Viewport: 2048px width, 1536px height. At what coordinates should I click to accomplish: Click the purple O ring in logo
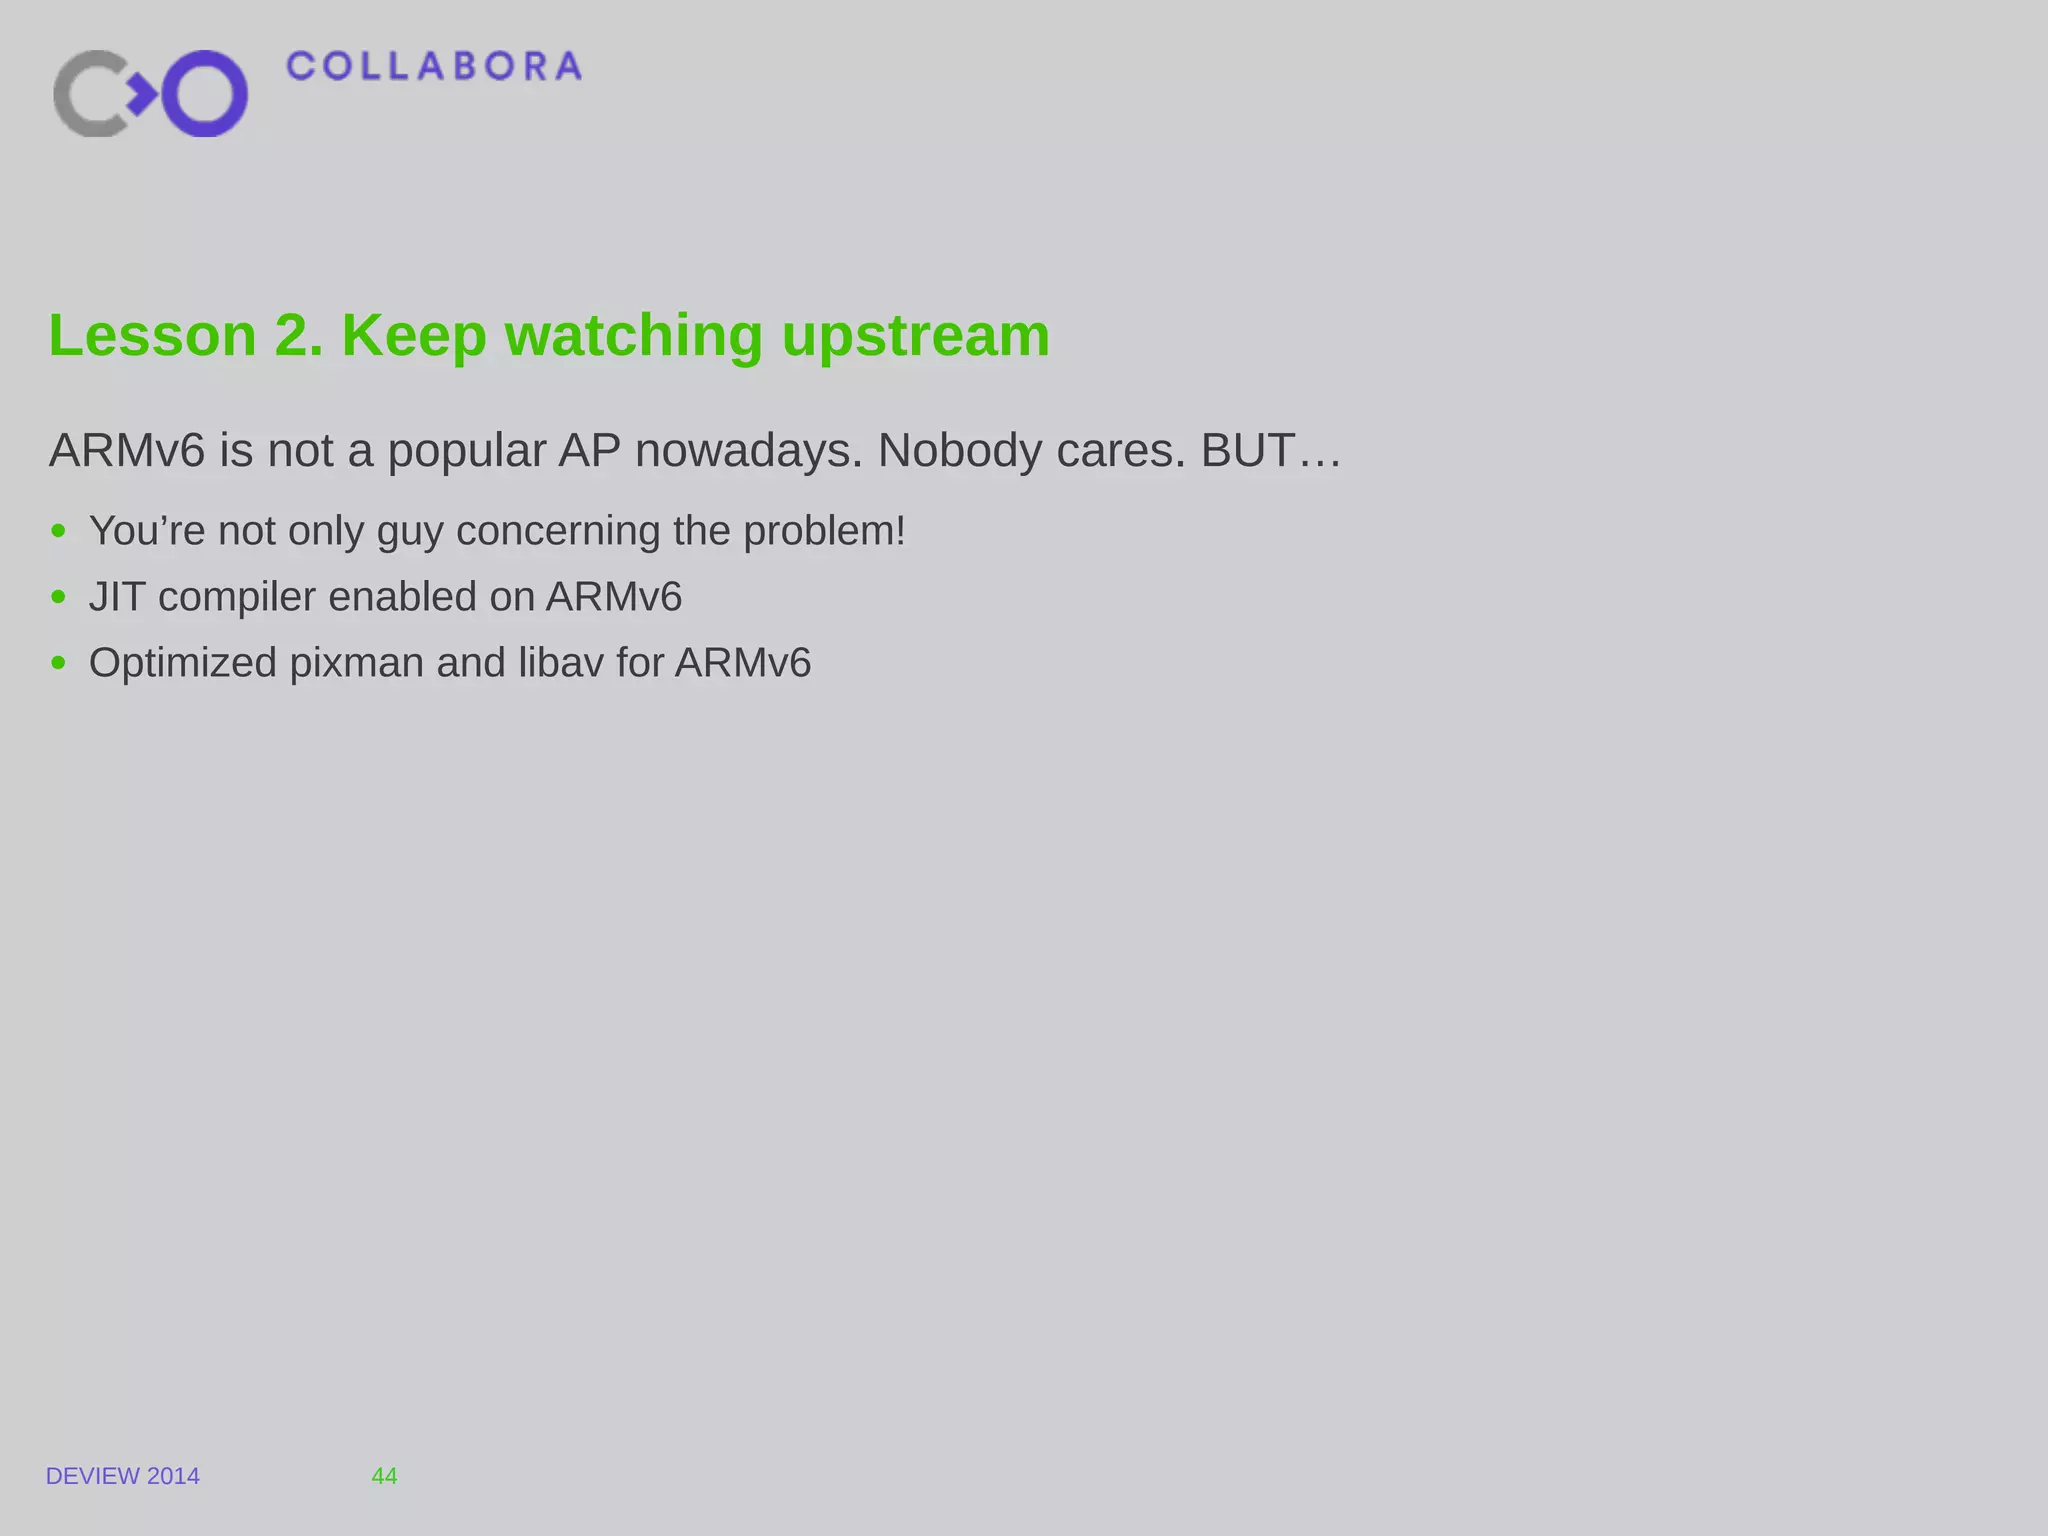[205, 93]
